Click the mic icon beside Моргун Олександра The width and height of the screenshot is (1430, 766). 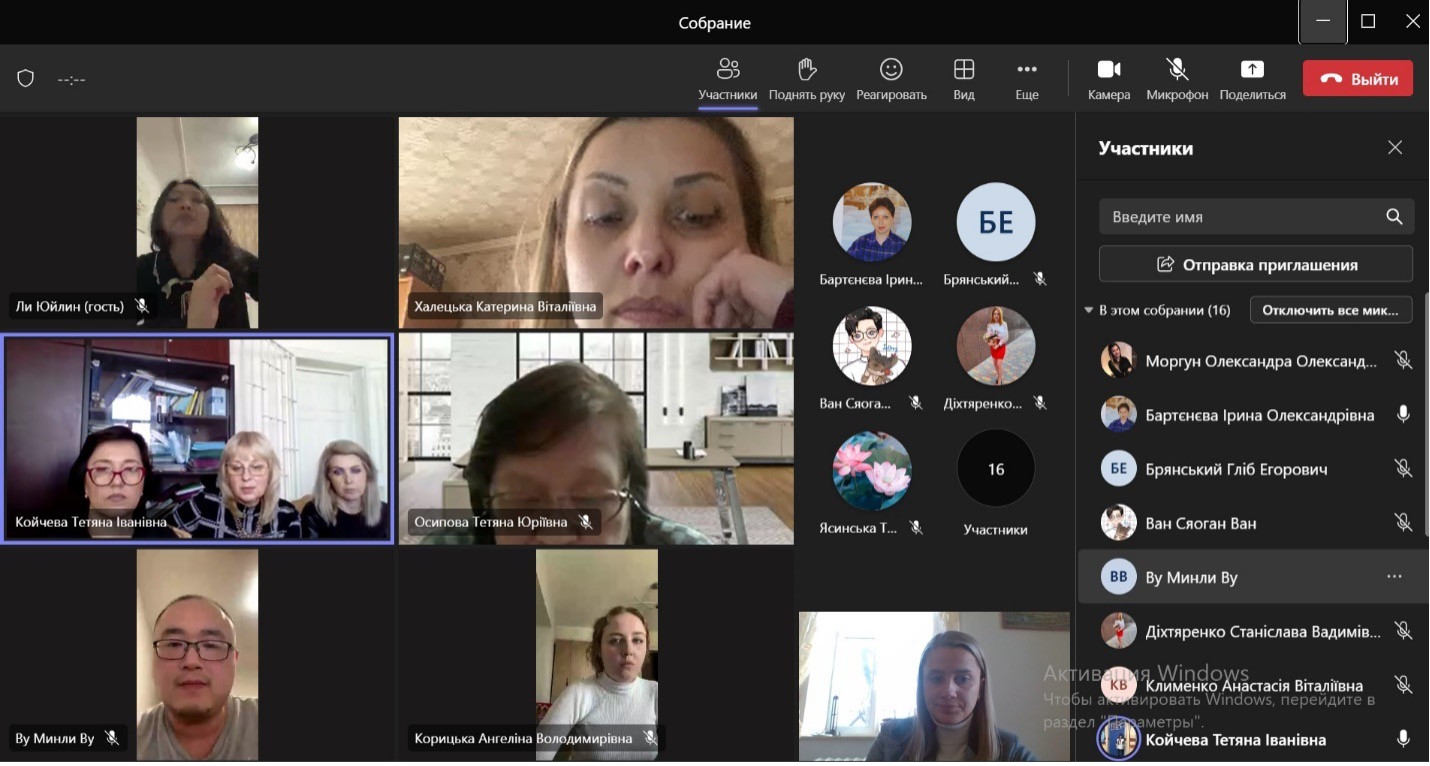(1403, 360)
